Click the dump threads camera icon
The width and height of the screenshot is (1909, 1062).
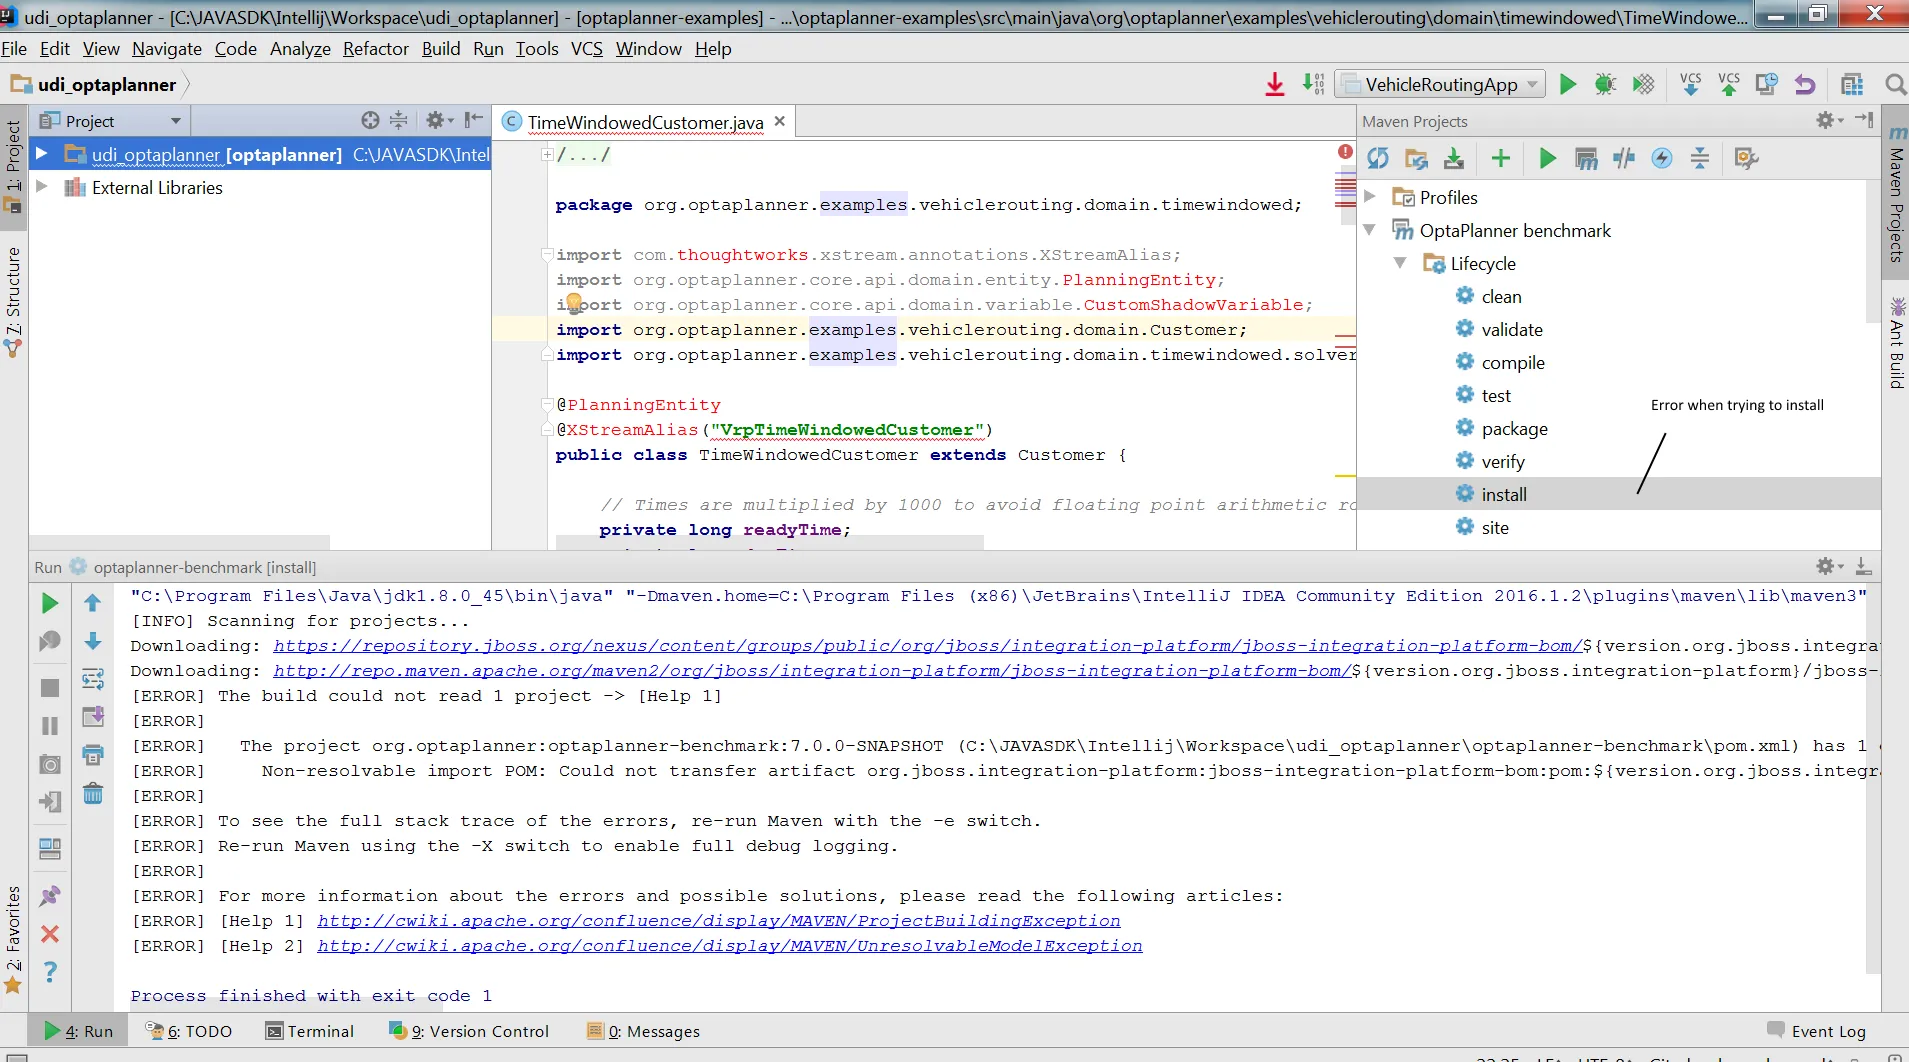pos(50,765)
